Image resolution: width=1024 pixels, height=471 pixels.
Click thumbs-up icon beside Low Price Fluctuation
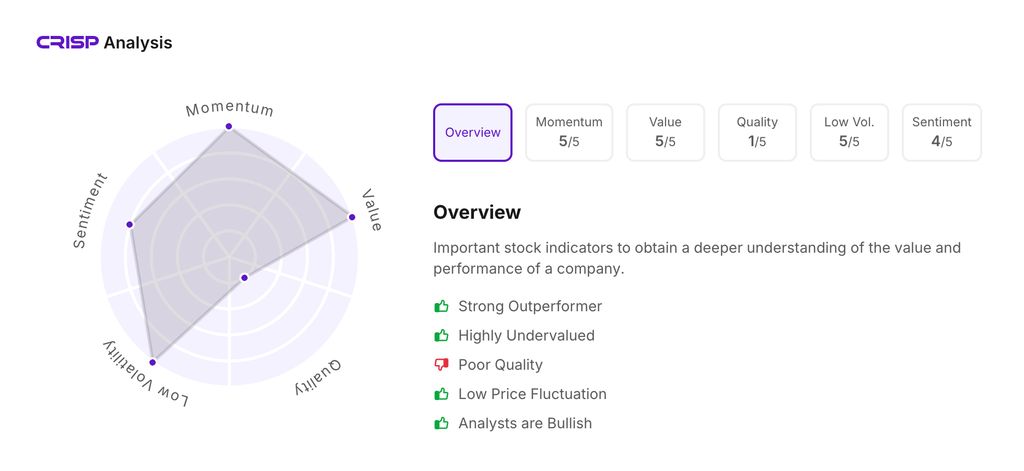point(441,394)
